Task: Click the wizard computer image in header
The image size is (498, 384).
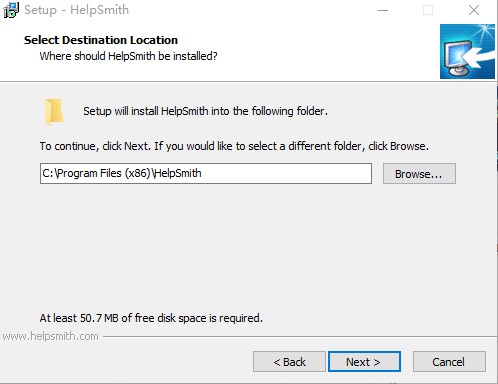Action: (467, 51)
